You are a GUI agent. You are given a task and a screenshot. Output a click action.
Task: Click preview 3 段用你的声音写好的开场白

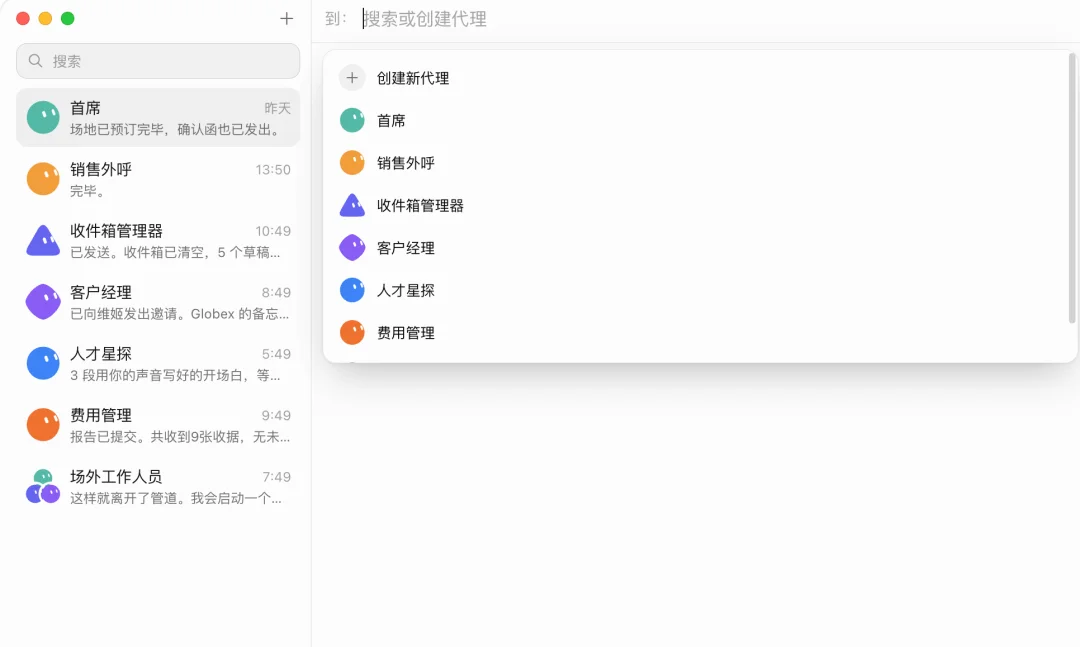click(175, 375)
